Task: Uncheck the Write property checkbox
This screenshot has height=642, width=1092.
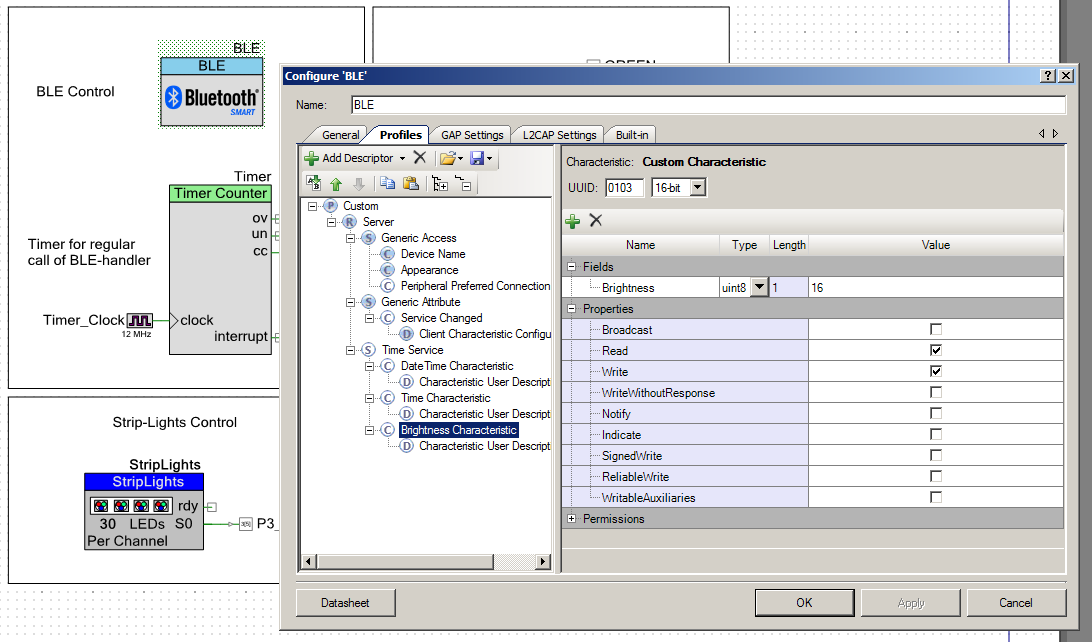Action: click(936, 371)
